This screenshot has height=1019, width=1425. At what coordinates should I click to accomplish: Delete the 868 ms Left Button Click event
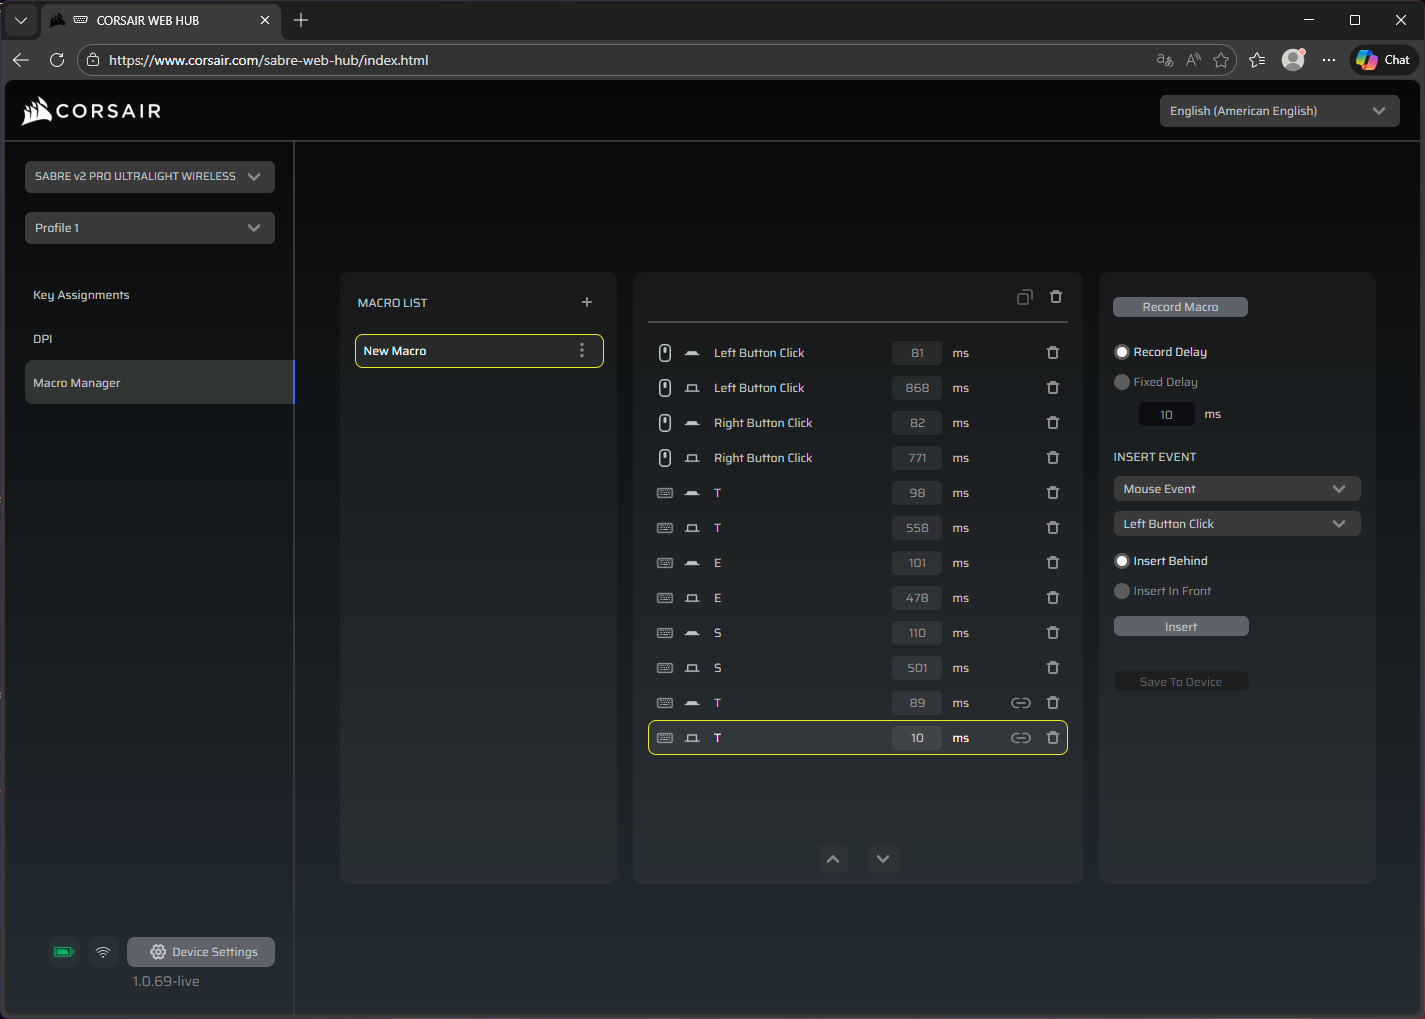coord(1052,388)
